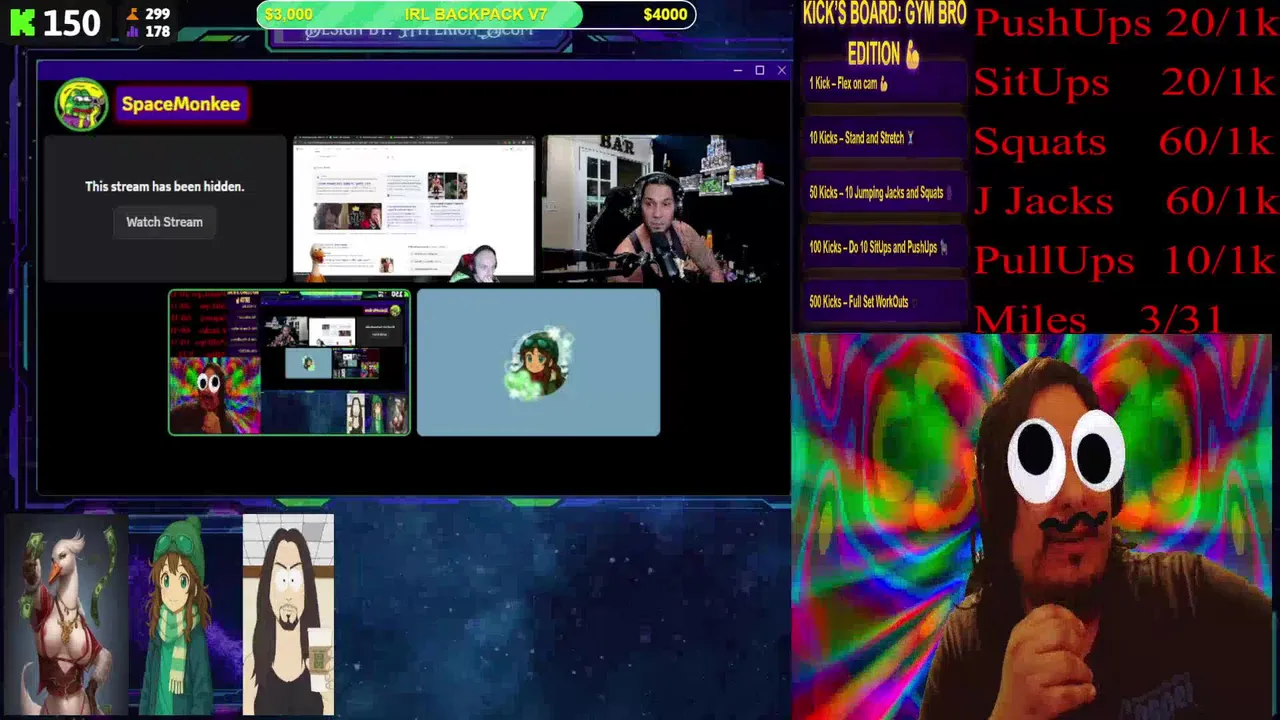Select the SpaceMonkee channel name

pos(181,104)
